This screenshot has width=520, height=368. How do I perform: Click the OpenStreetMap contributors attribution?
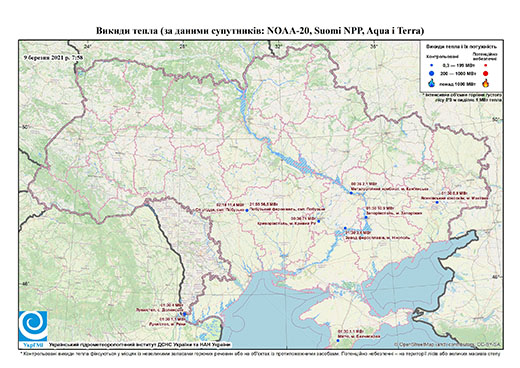(x=447, y=344)
